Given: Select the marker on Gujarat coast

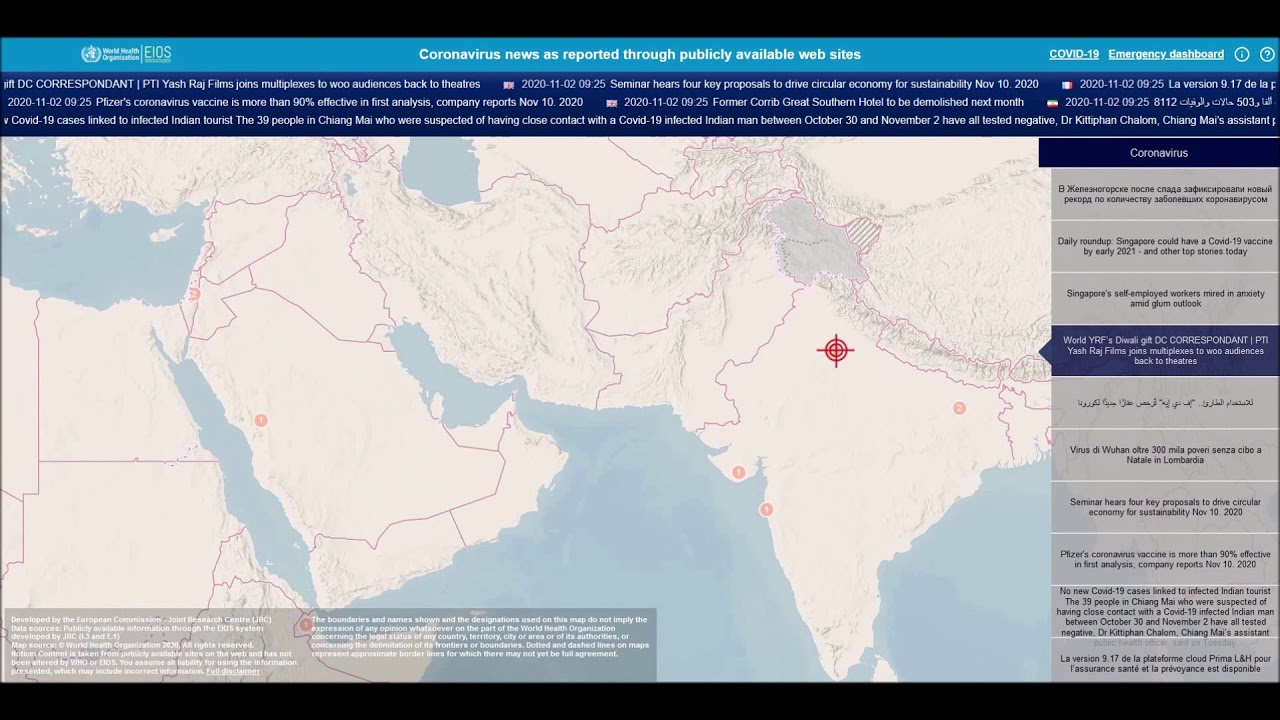Looking at the screenshot, I should 738,473.
